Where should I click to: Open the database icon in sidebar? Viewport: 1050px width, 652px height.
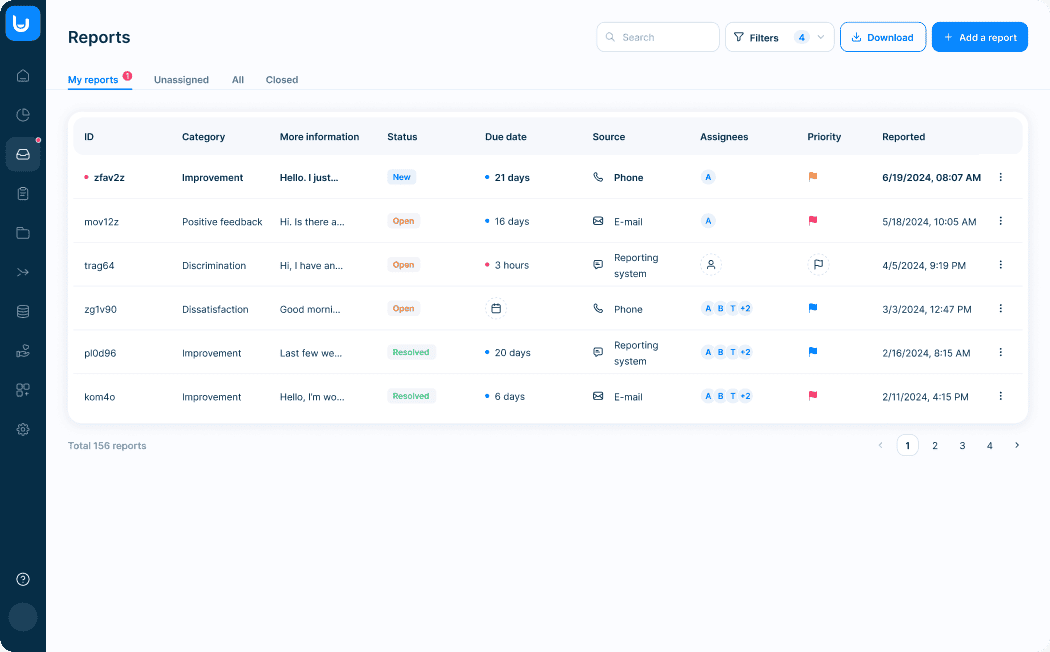tap(23, 312)
